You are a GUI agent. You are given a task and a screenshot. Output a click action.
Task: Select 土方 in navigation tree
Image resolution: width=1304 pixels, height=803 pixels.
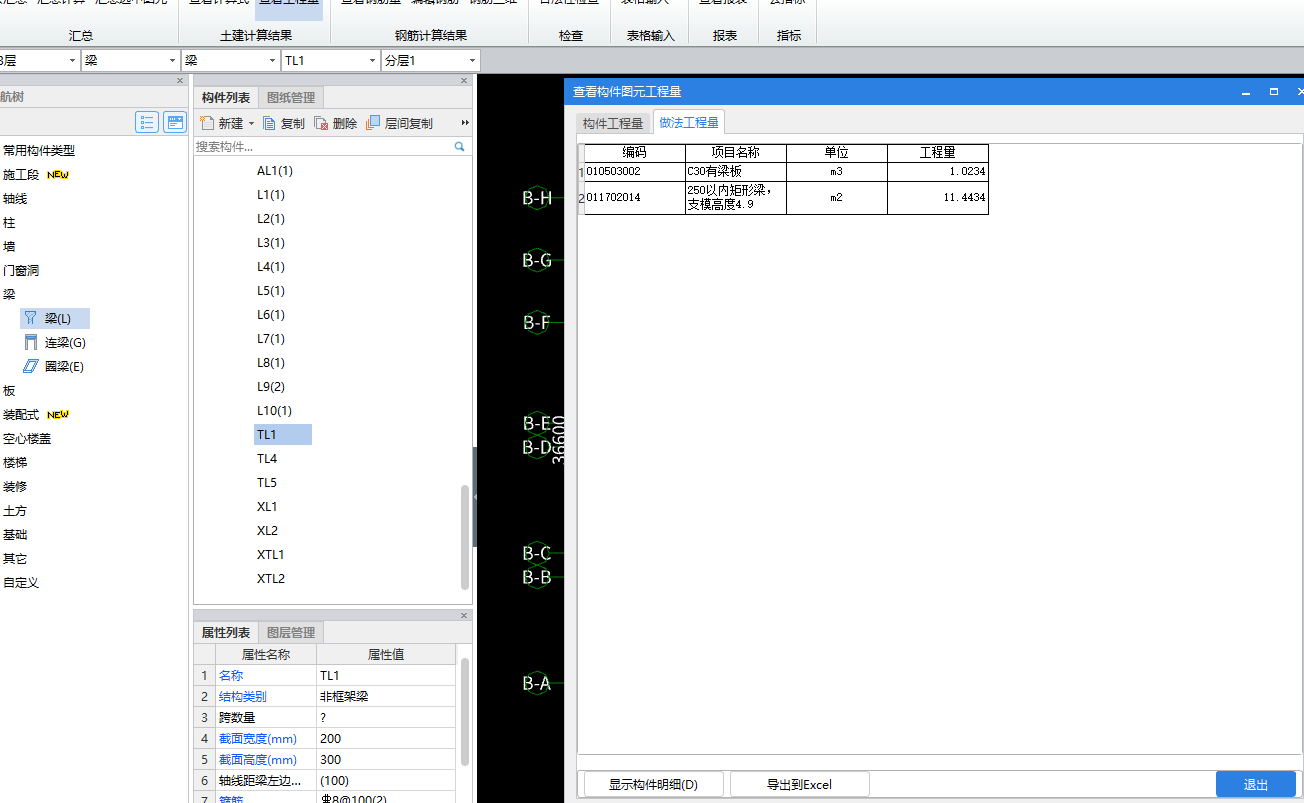point(15,510)
